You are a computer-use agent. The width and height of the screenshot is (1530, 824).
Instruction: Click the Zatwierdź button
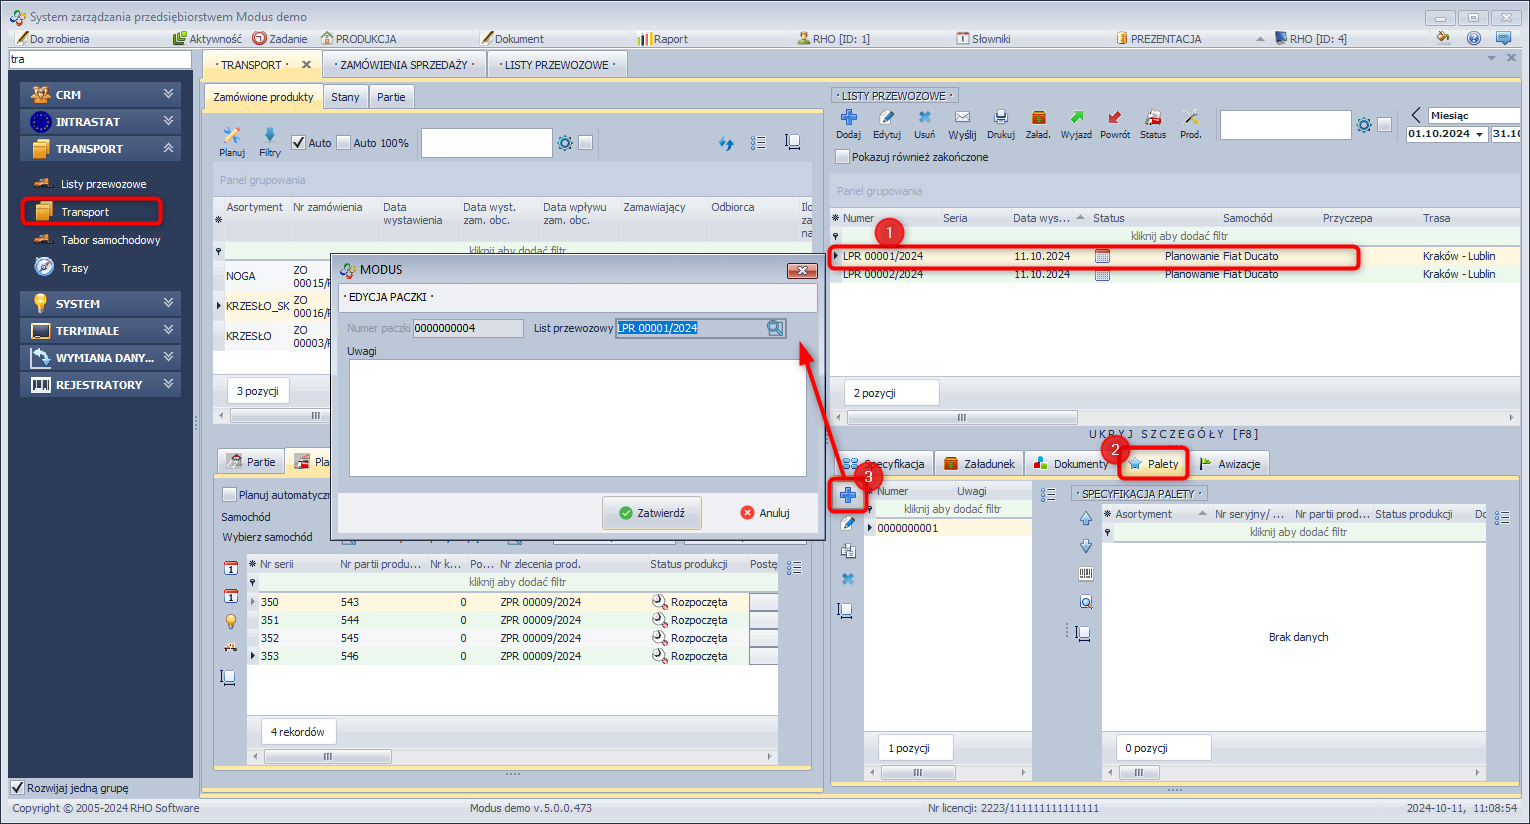click(x=651, y=513)
